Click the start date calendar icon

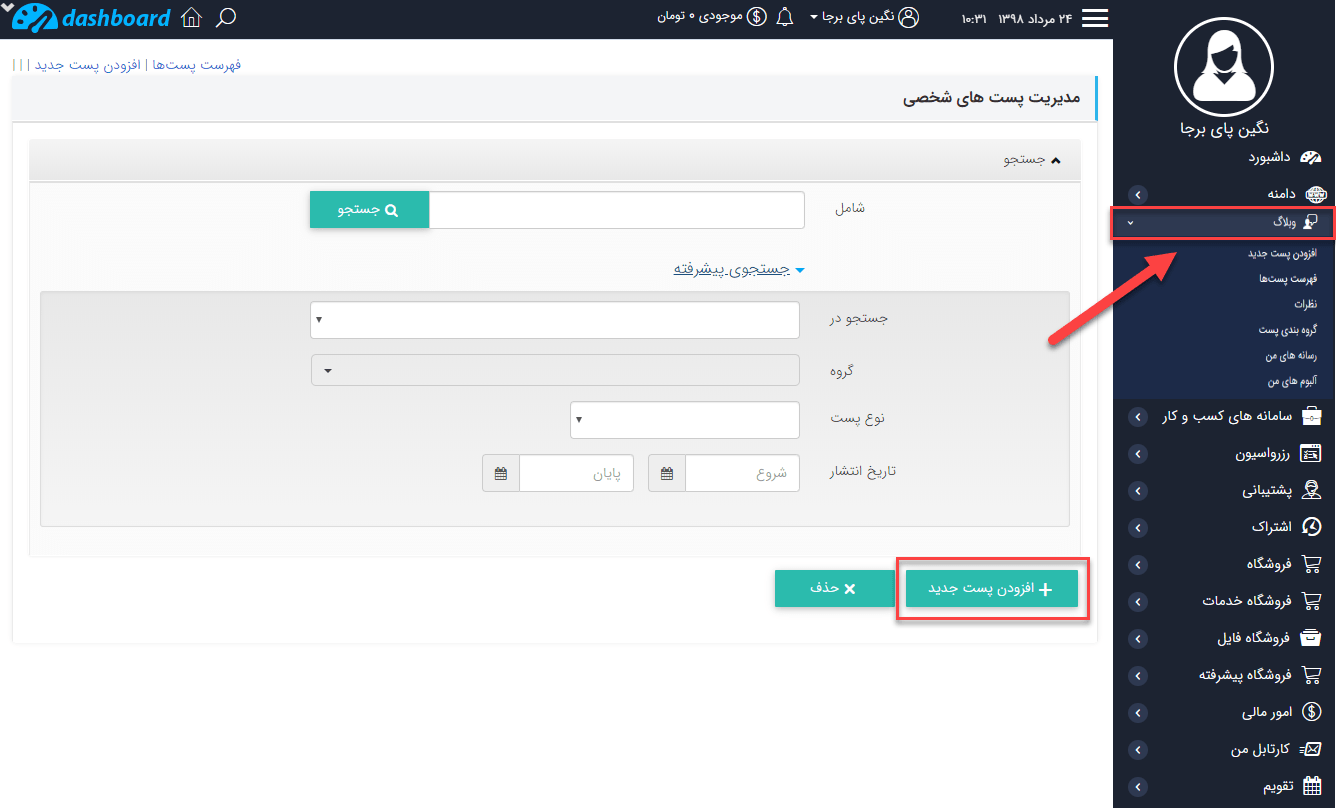(x=667, y=473)
